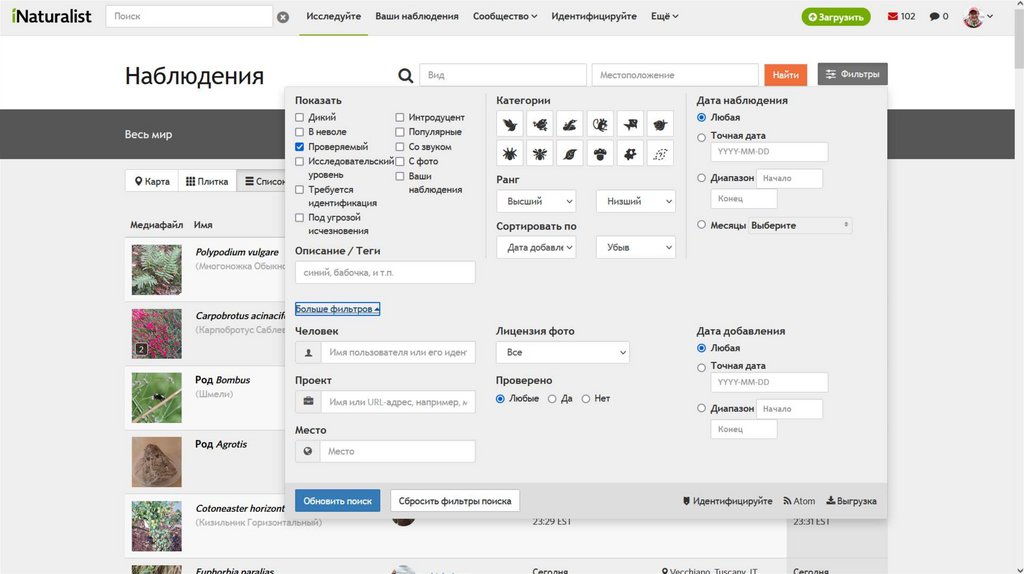This screenshot has height=574, width=1024.
Task: Open the Месяцы Выберите dropdown
Action: point(800,225)
